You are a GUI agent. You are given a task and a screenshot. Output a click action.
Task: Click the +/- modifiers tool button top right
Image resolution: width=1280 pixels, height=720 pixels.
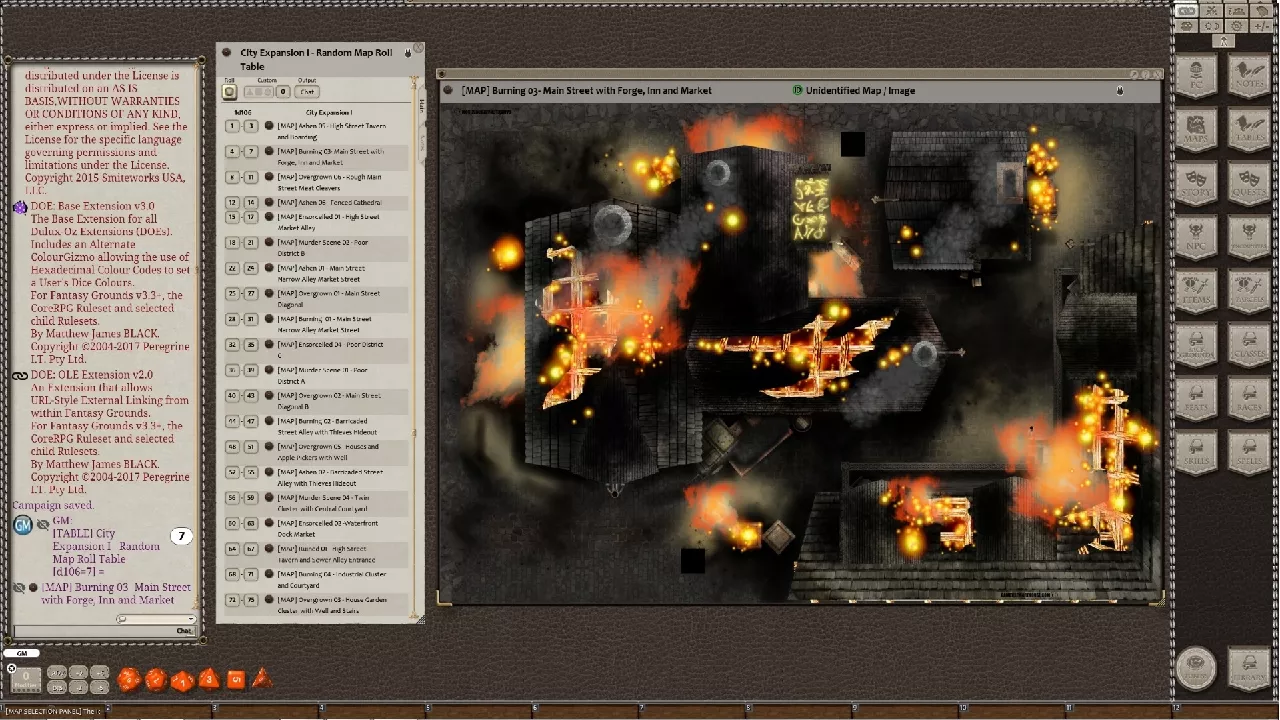coord(1261,26)
